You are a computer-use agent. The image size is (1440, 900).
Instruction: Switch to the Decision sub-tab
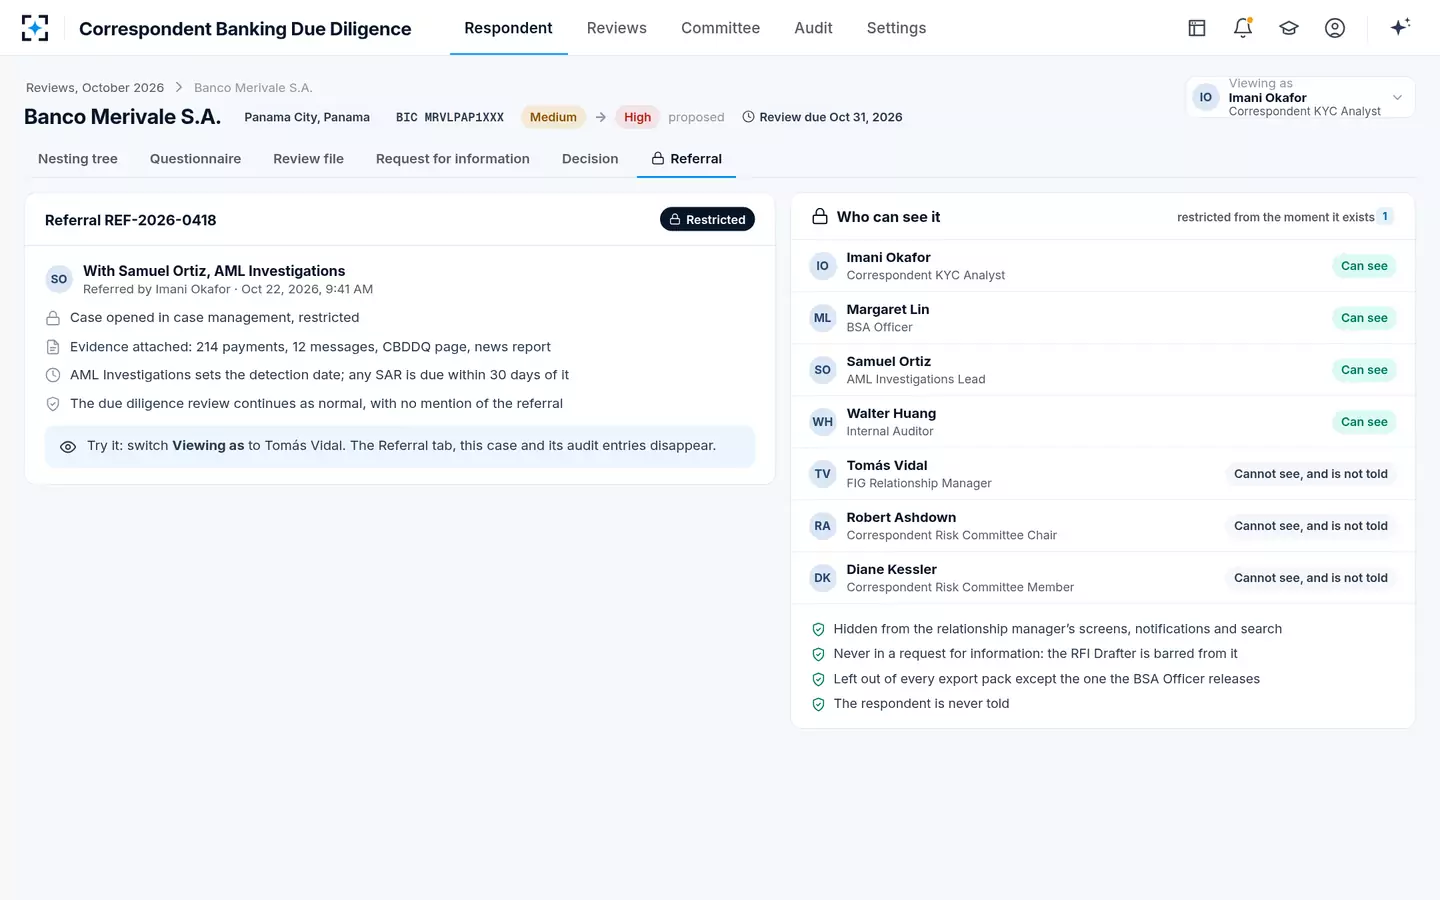(x=590, y=159)
